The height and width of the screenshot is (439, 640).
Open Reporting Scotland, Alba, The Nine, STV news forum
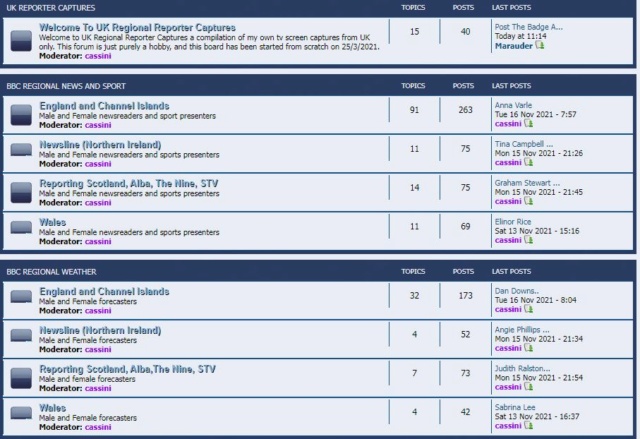[x=129, y=183]
